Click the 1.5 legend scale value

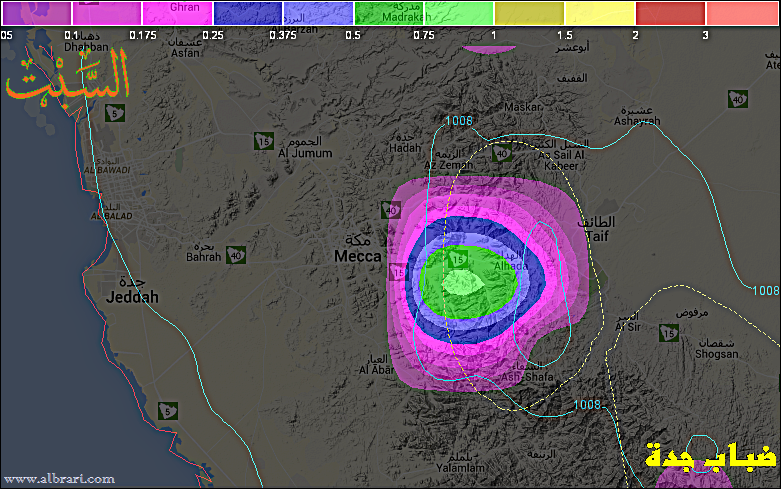[565, 35]
